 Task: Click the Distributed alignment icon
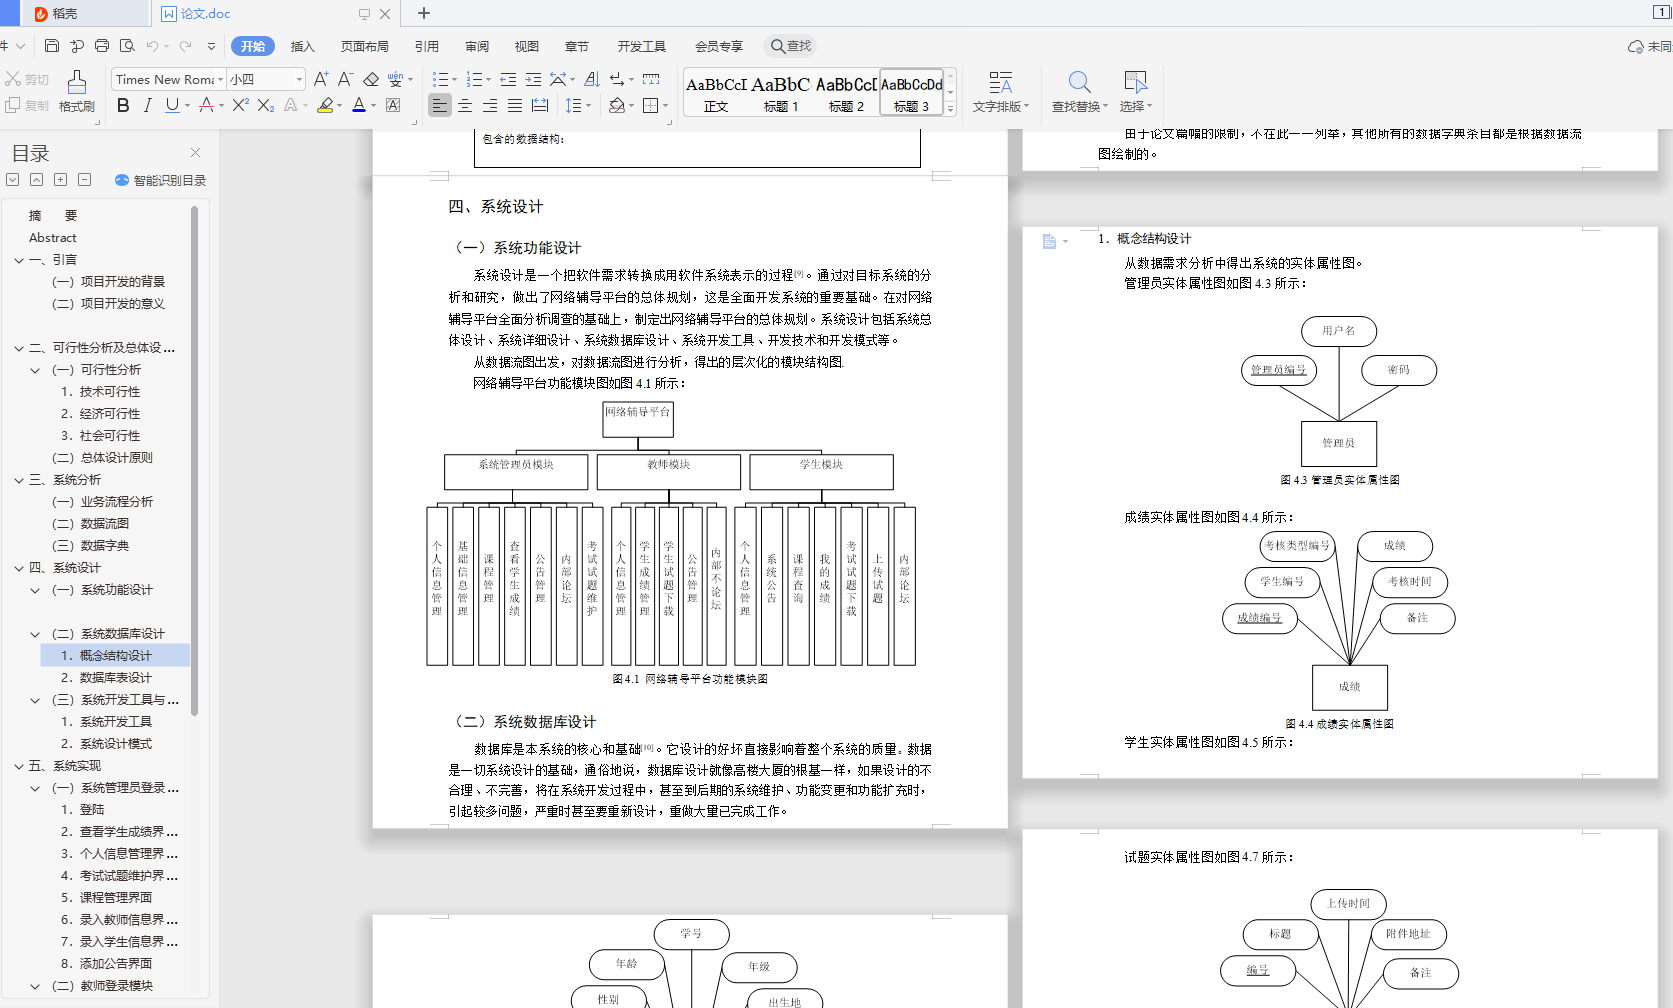coord(540,105)
